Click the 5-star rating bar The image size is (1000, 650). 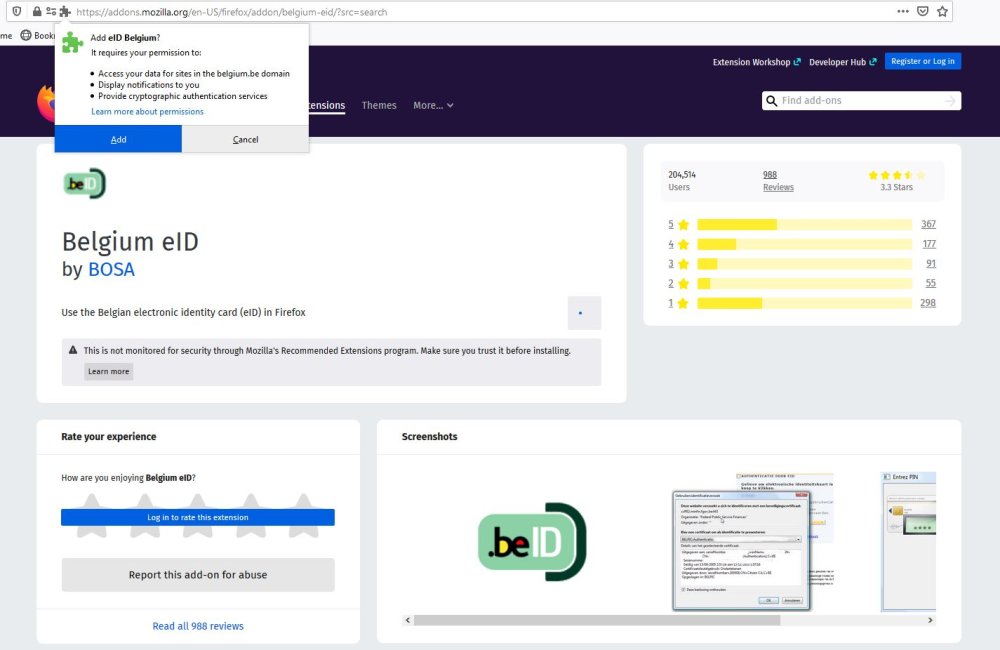(x=804, y=225)
